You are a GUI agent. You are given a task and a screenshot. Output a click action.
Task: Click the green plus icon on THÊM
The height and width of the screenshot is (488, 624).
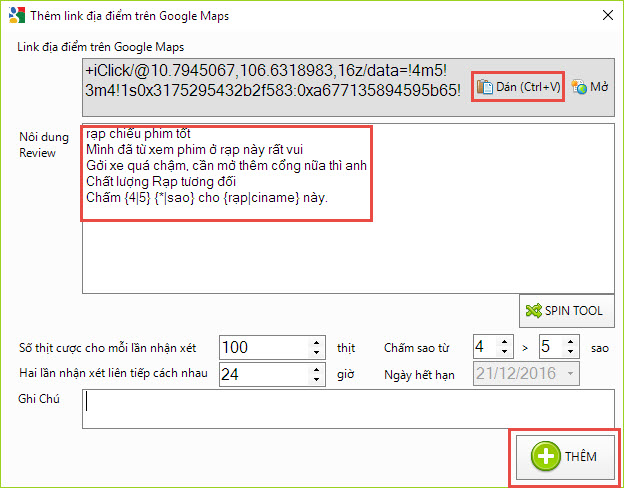[x=545, y=456]
